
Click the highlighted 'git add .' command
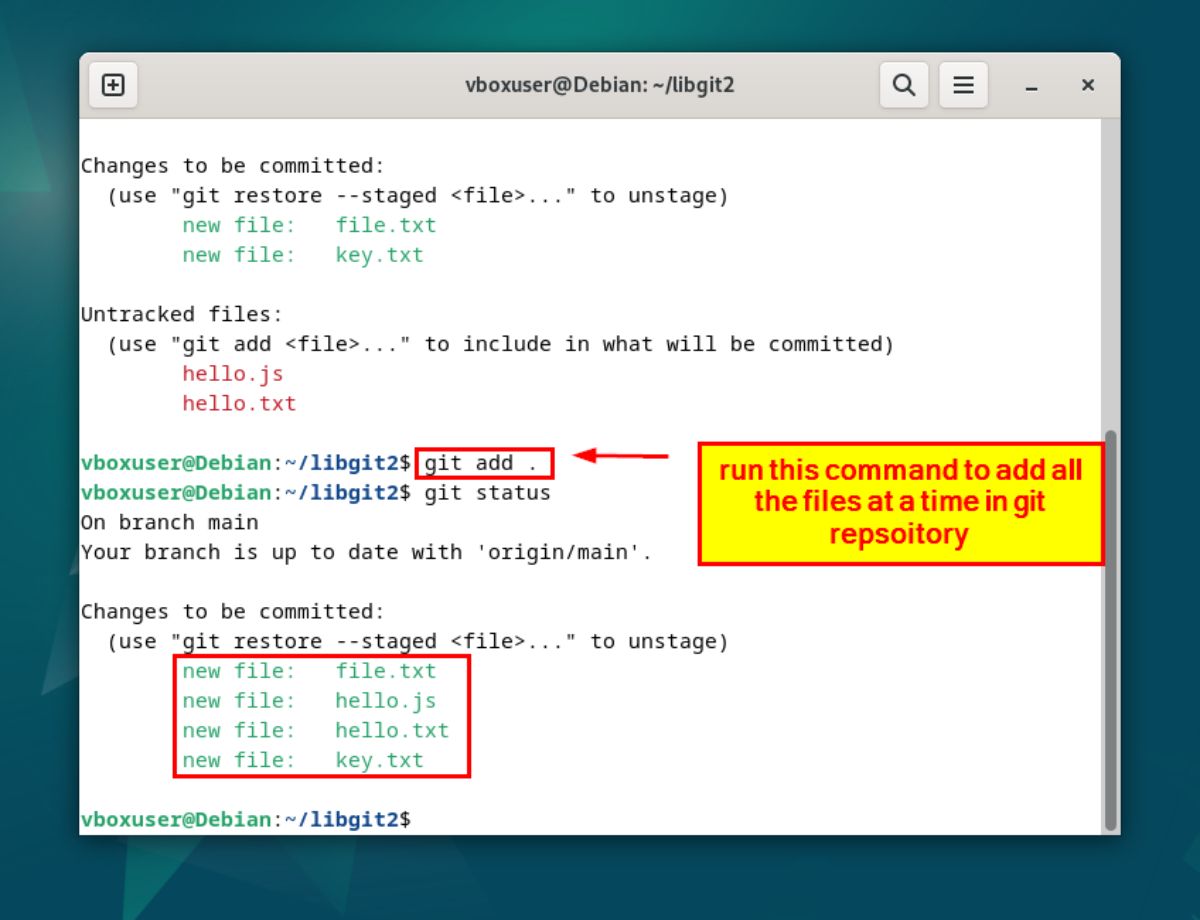click(483, 463)
